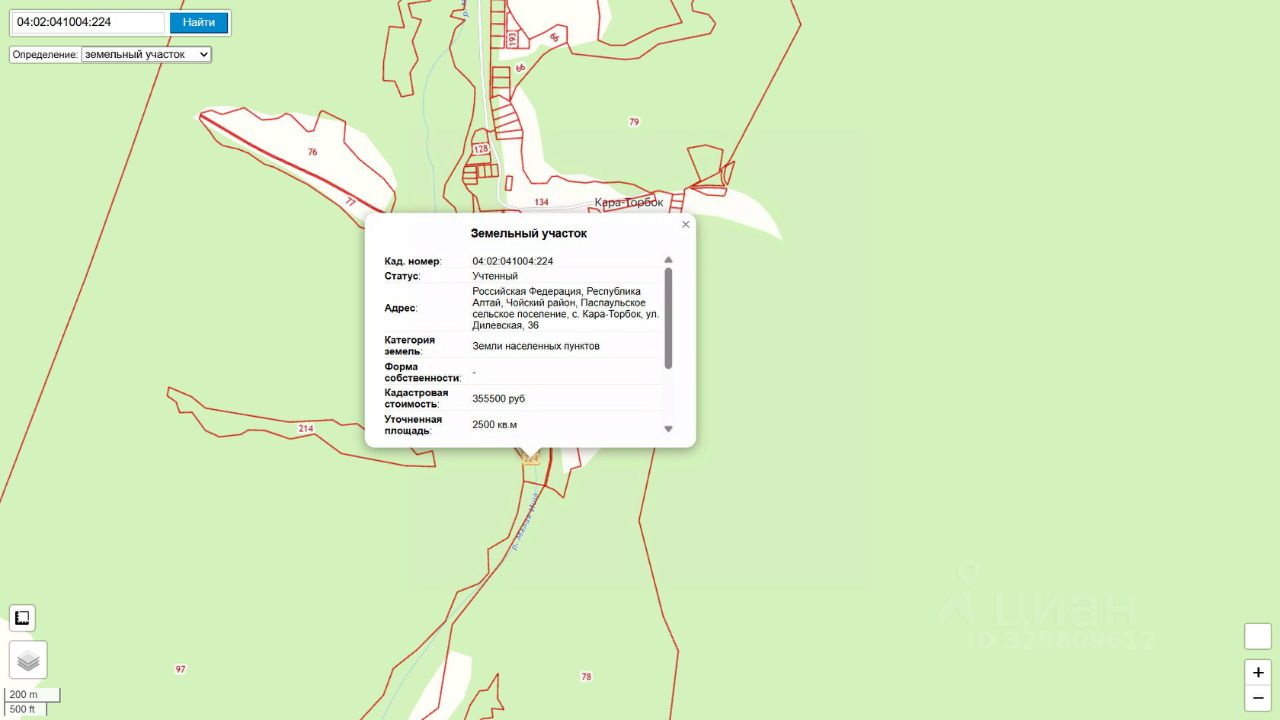Click parcel label 79 on map
The height and width of the screenshot is (720, 1280).
point(634,122)
